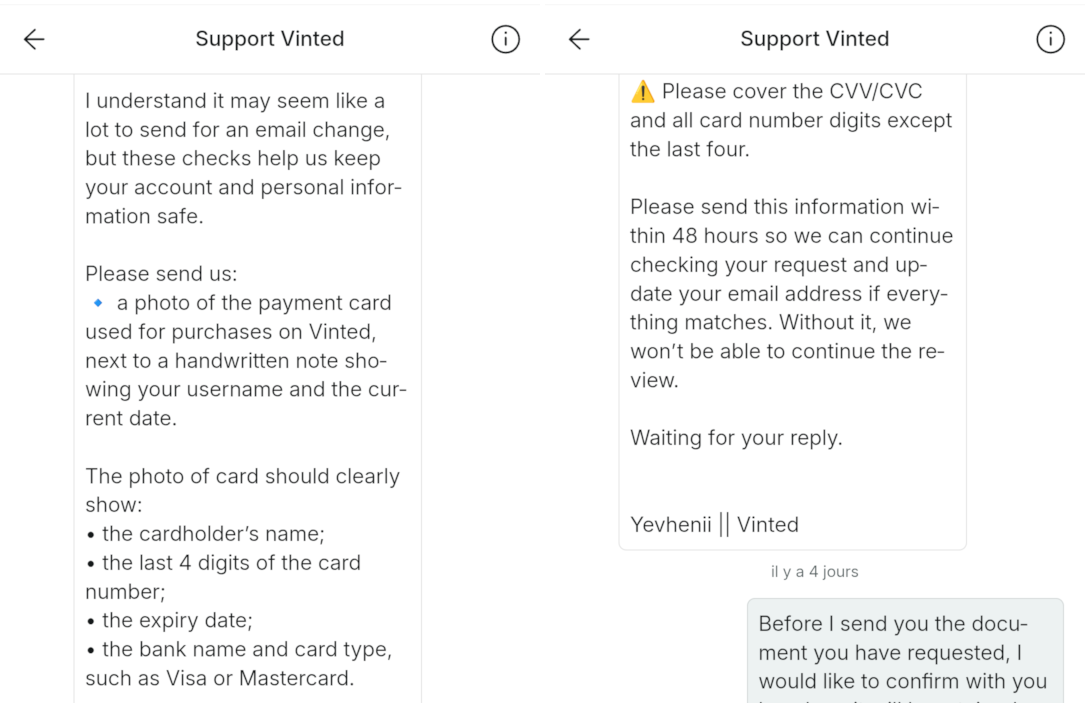Screen dimensions: 1085x703
Task: Open the 'Before I send you the document' reply bubble
Action: pos(905,651)
